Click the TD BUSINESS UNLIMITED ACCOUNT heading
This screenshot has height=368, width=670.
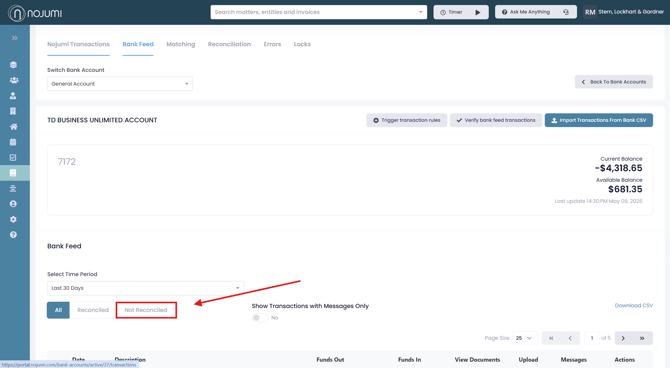coord(102,120)
